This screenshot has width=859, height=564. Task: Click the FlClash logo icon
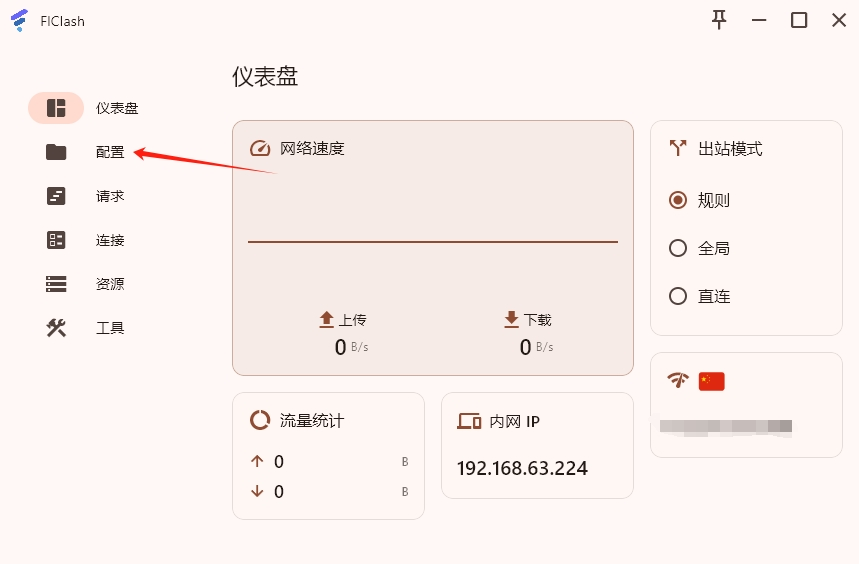coord(19,20)
